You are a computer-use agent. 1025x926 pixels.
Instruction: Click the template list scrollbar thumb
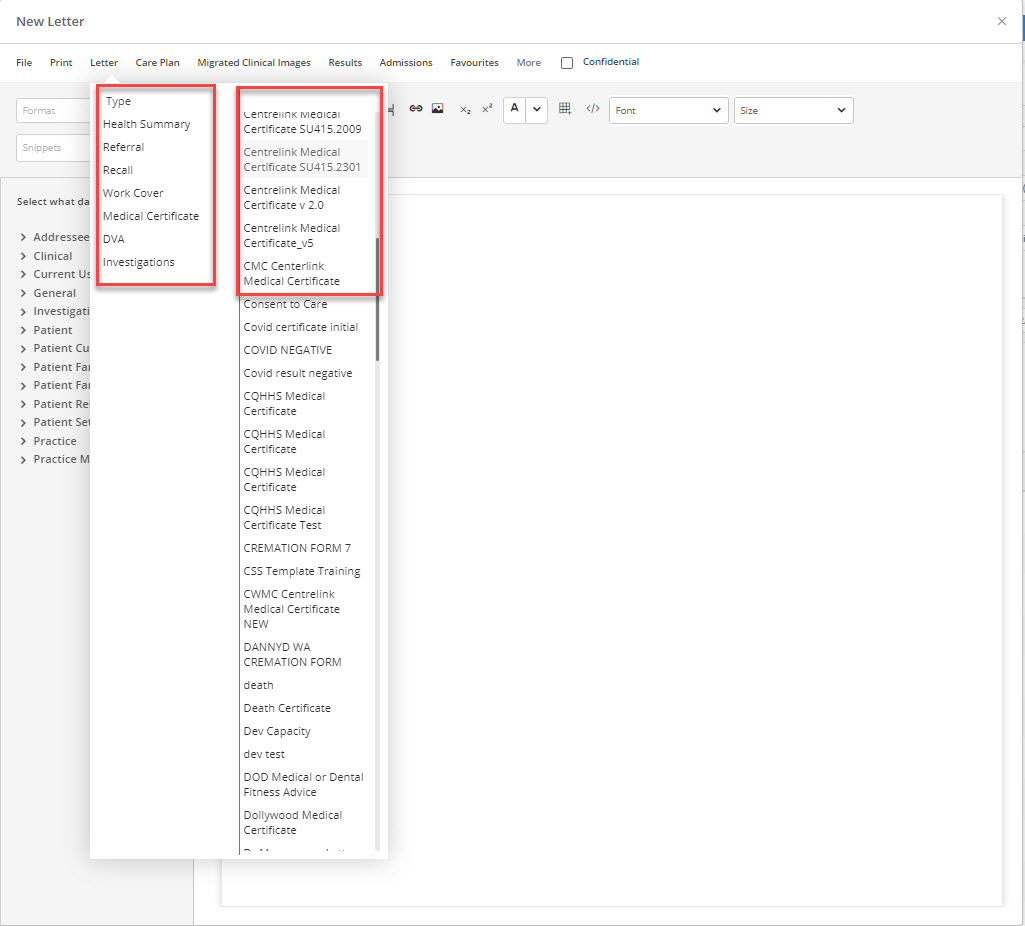coord(378,299)
